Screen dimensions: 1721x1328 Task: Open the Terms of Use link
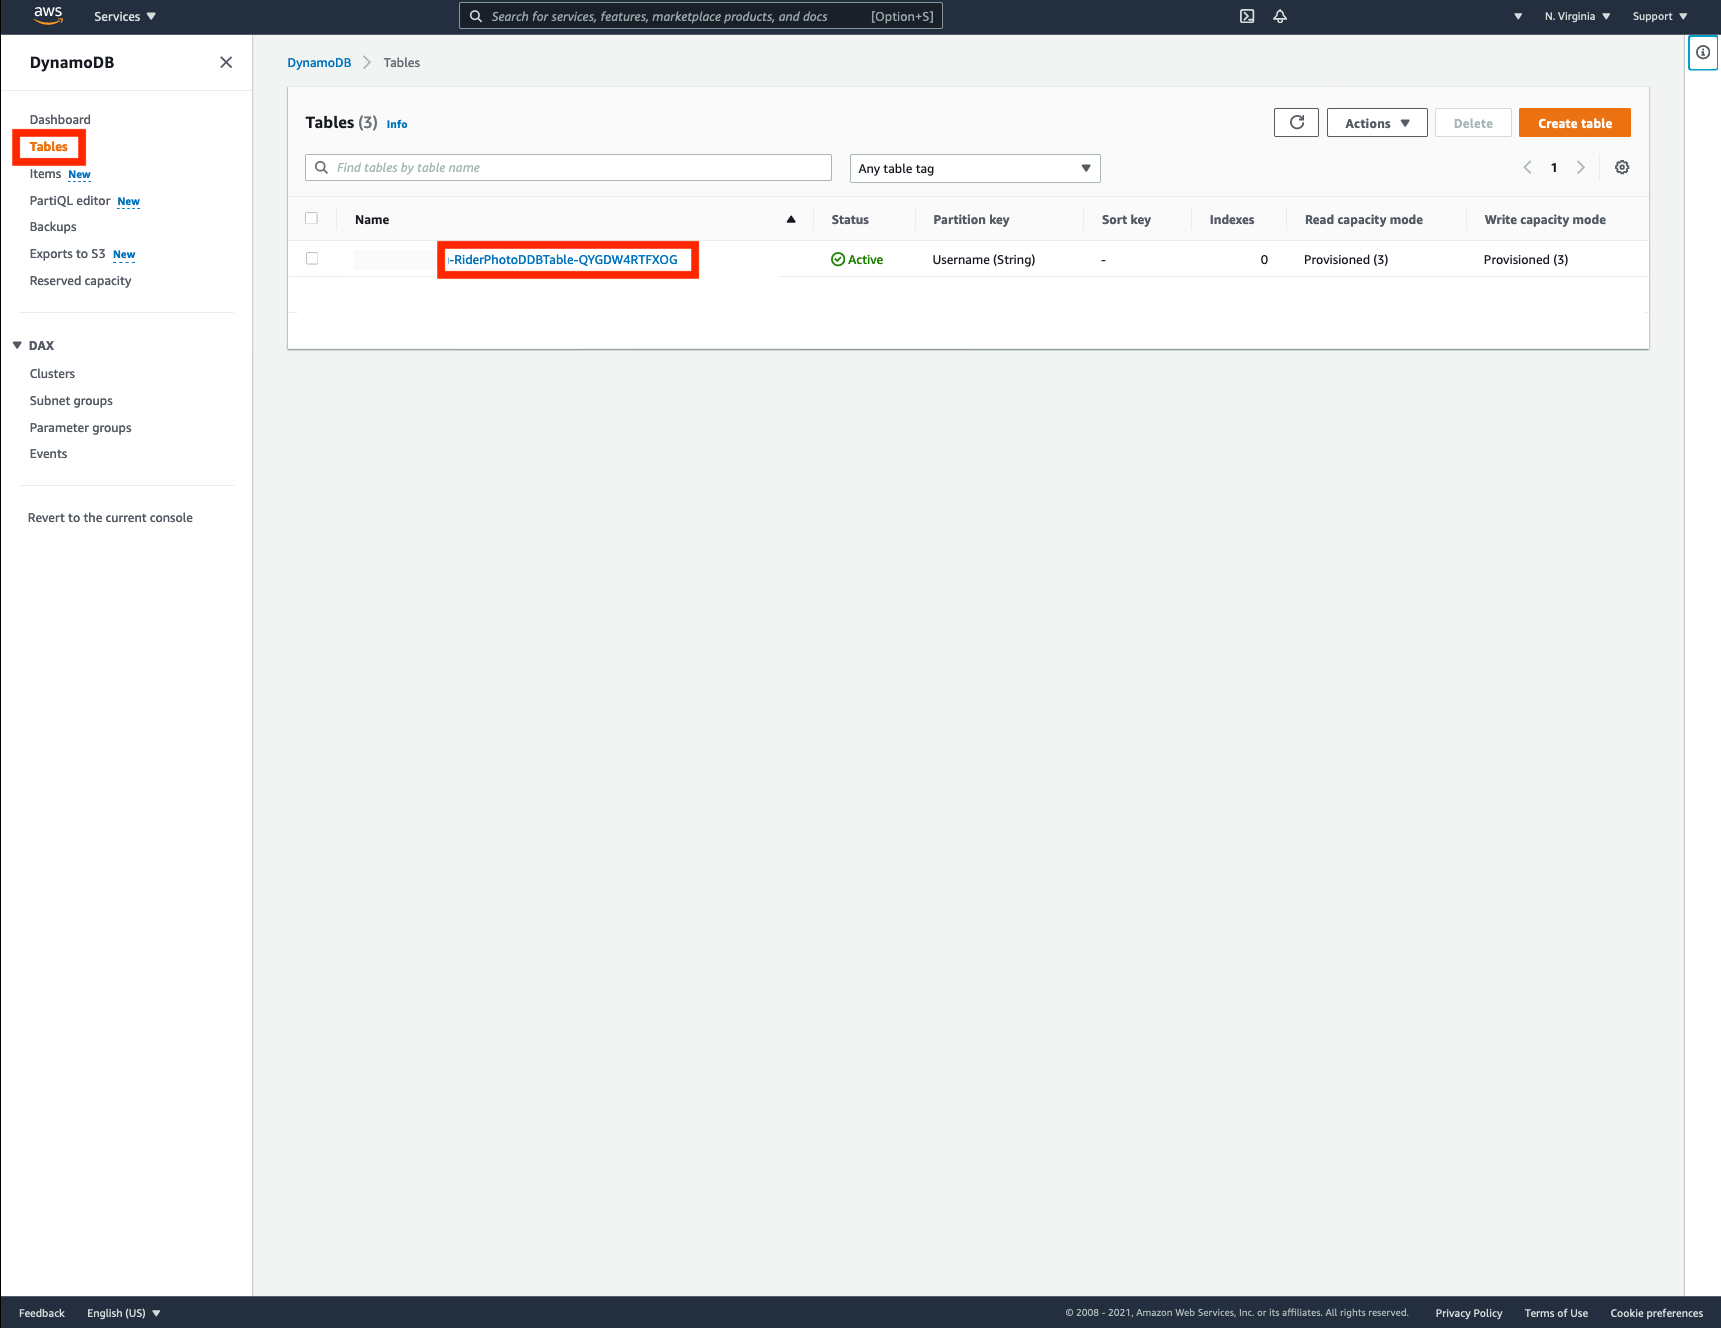click(1556, 1313)
